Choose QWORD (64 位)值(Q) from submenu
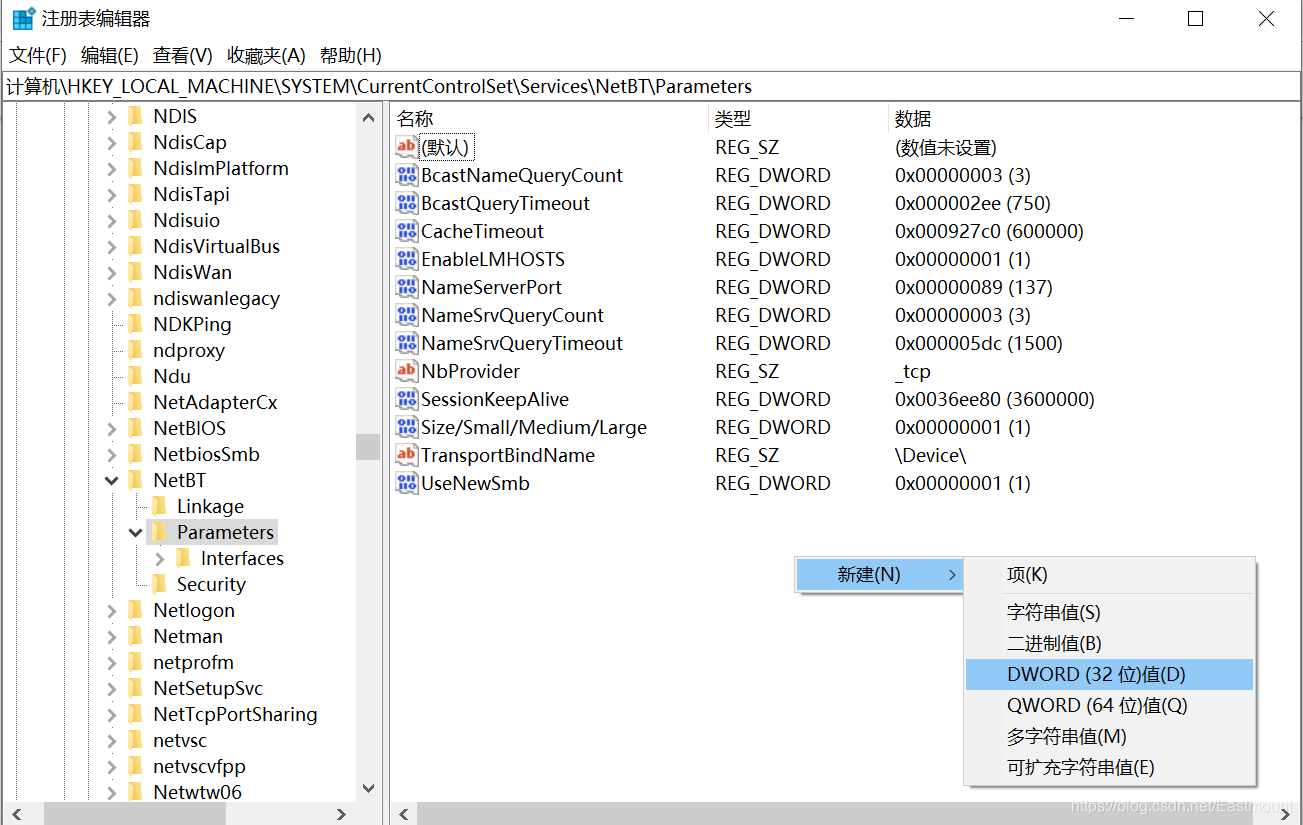This screenshot has height=825, width=1303. pyautogui.click(x=1109, y=706)
